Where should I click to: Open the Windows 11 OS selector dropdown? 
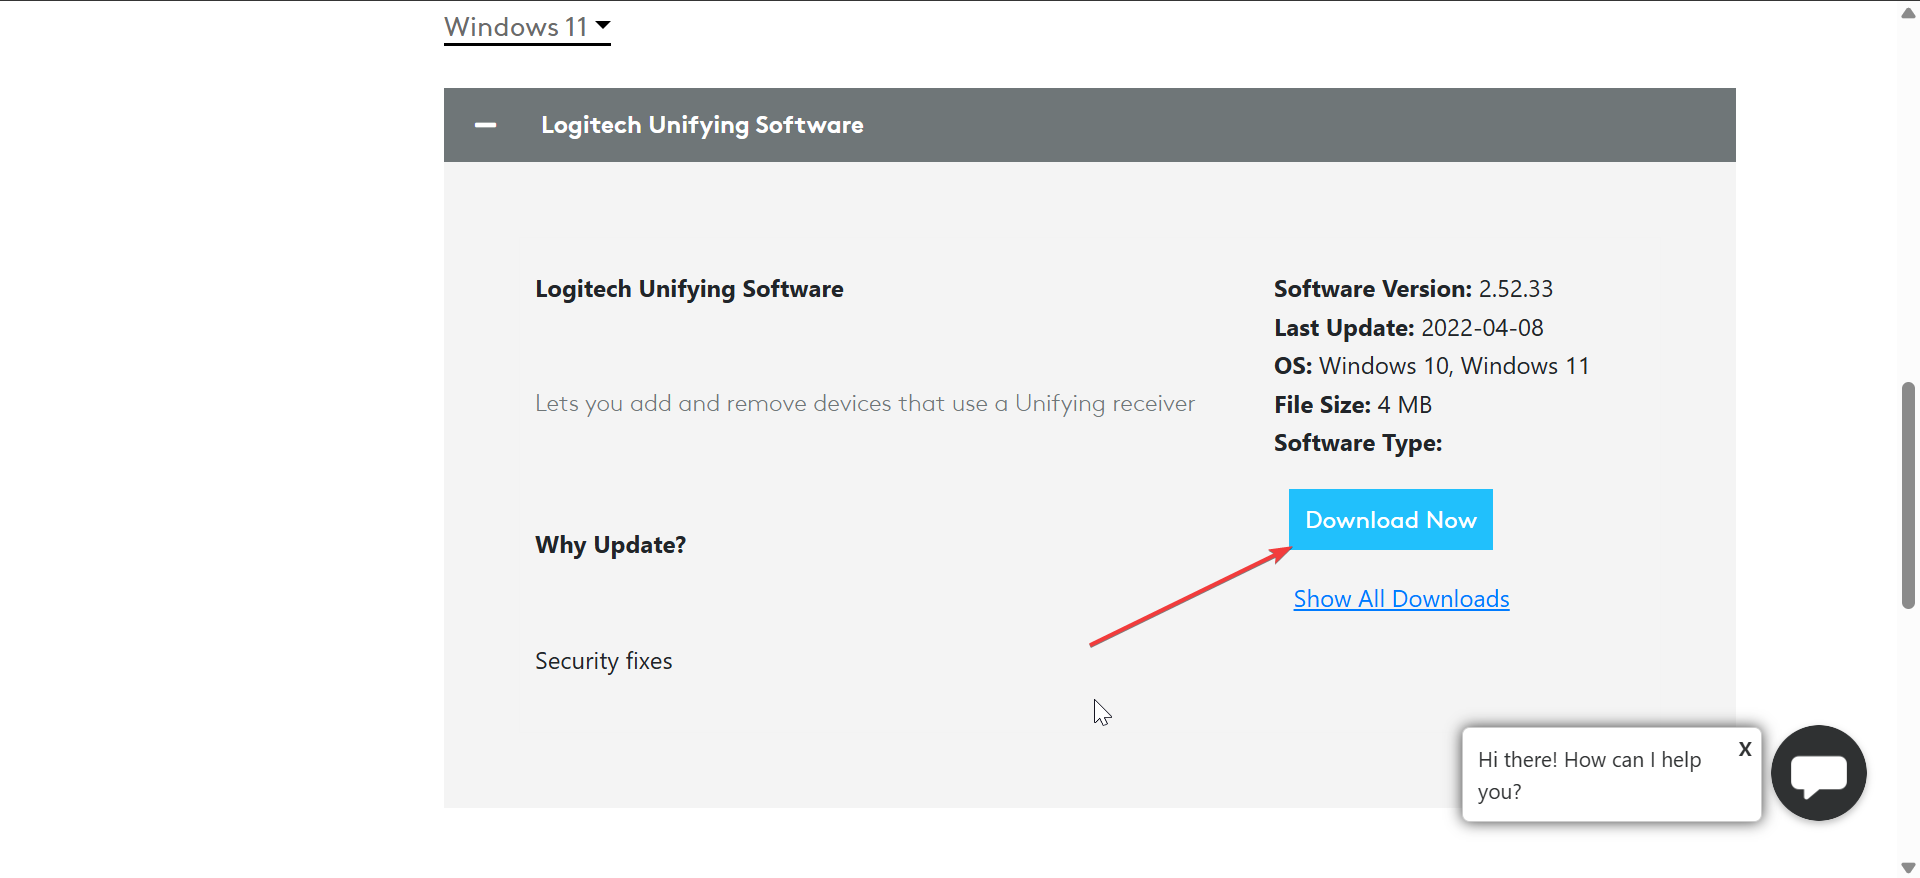527,27
